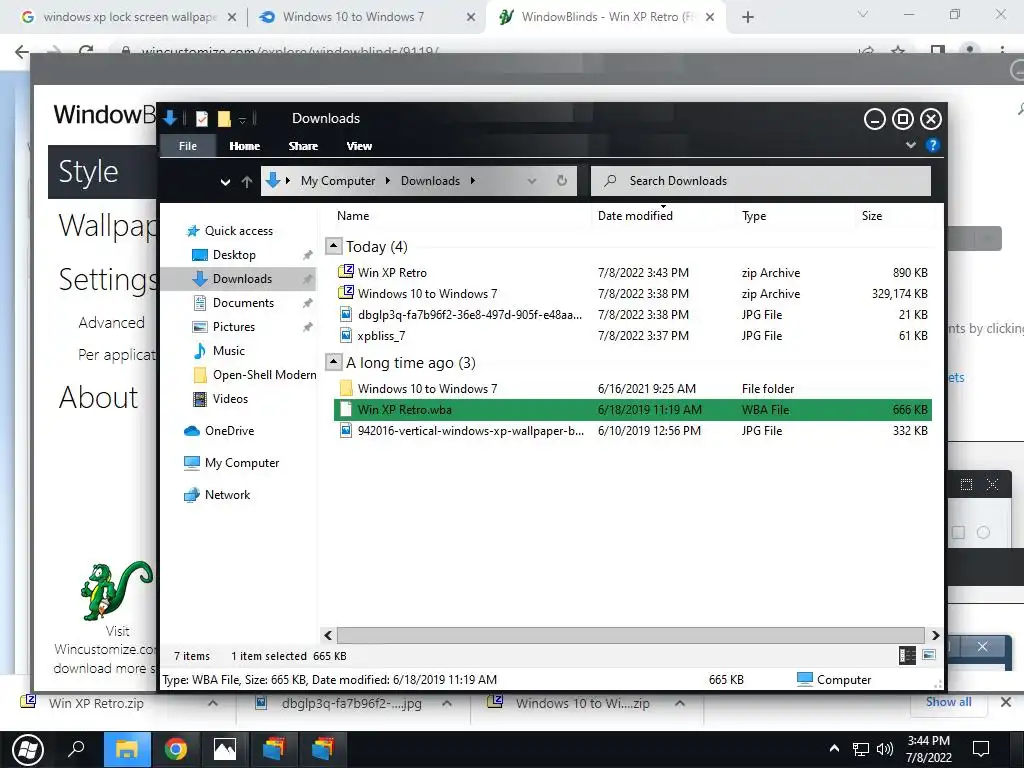Image resolution: width=1024 pixels, height=768 pixels.
Task: Open Style section in WindowBlinds
Action: pyautogui.click(x=103, y=172)
